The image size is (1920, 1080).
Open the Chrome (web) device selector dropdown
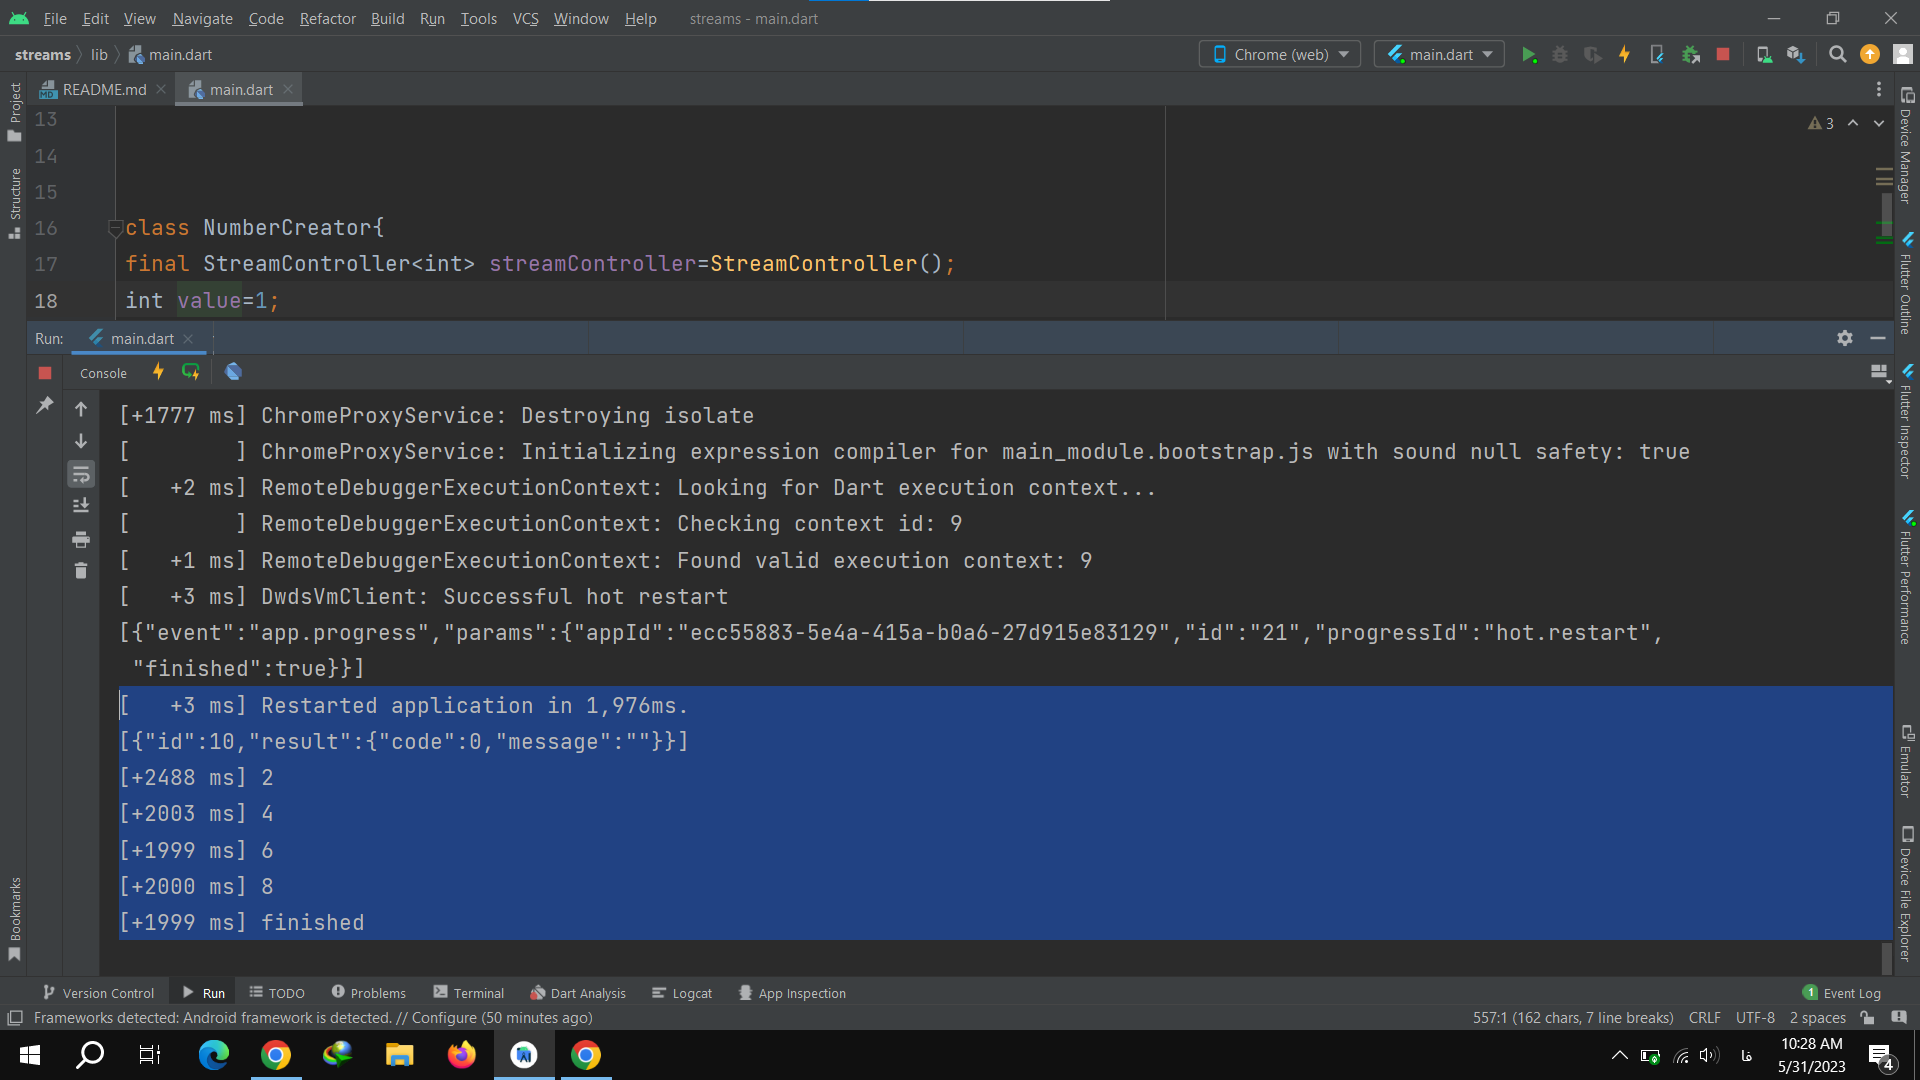[x=1280, y=55]
